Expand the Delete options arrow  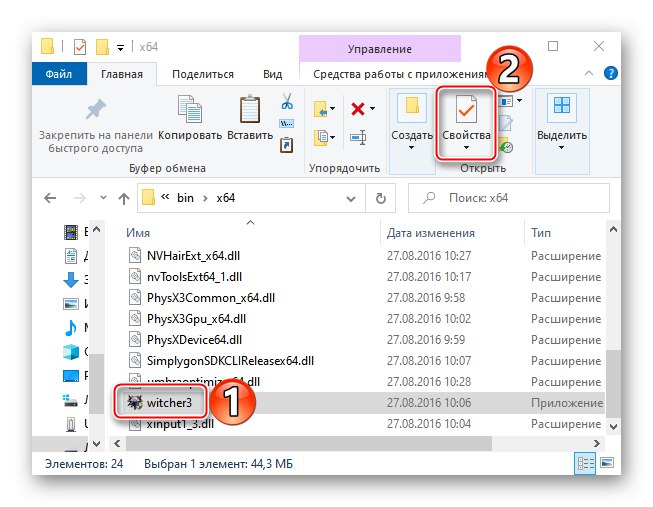372,108
